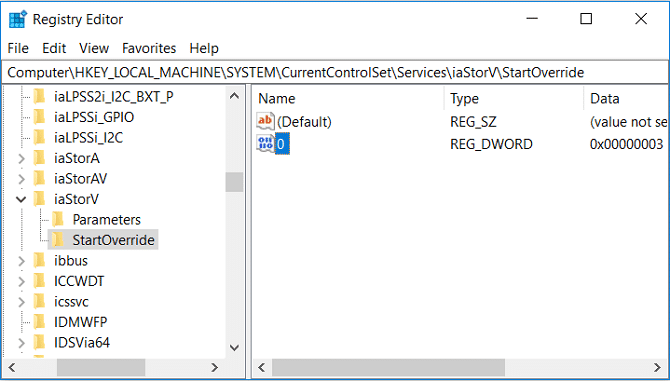Select the Parameters subkey label
Screen dimensions: 670x381
point(106,220)
